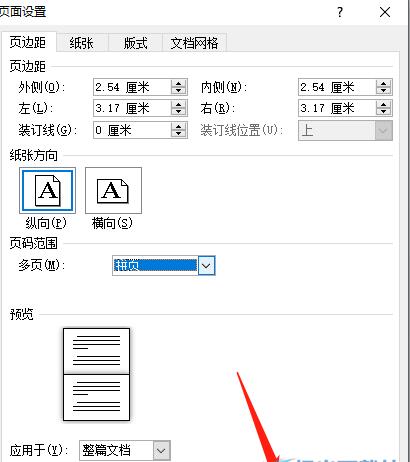Image resolution: width=410 pixels, height=462 pixels.
Task: Decrease the right margin value
Action: coord(383,112)
